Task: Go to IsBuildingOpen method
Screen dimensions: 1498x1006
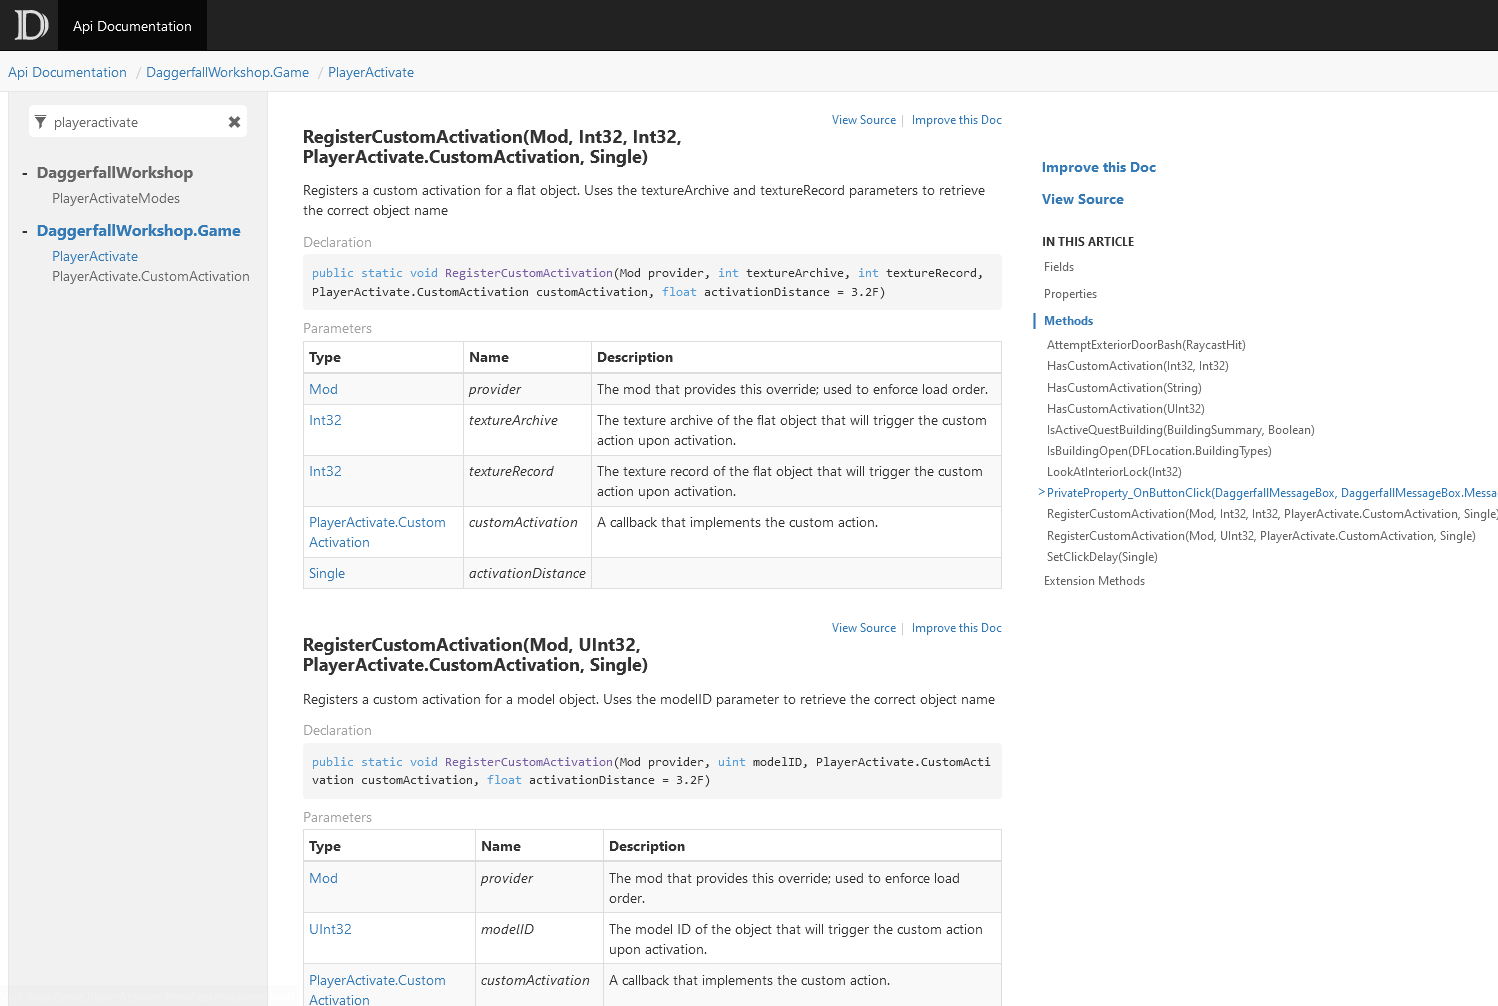Action: (x=1159, y=451)
